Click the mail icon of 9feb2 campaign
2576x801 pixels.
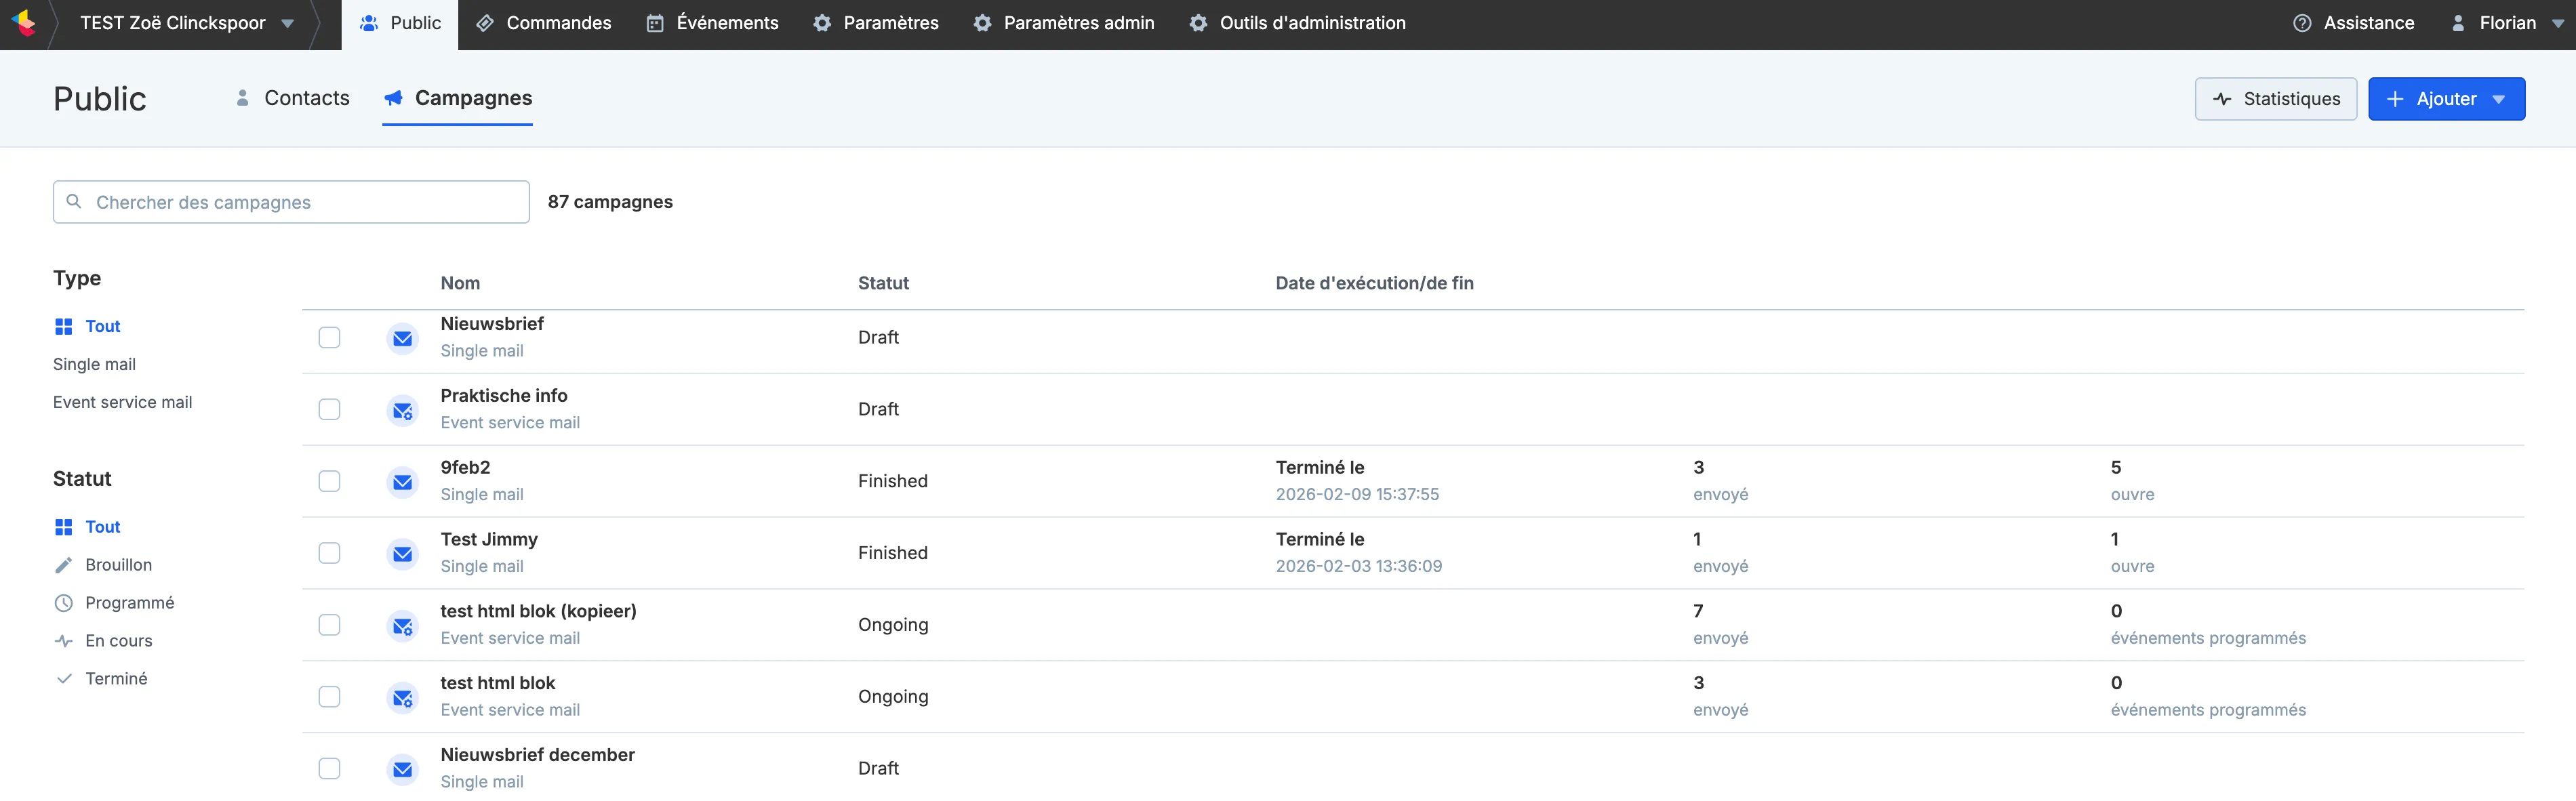point(402,482)
